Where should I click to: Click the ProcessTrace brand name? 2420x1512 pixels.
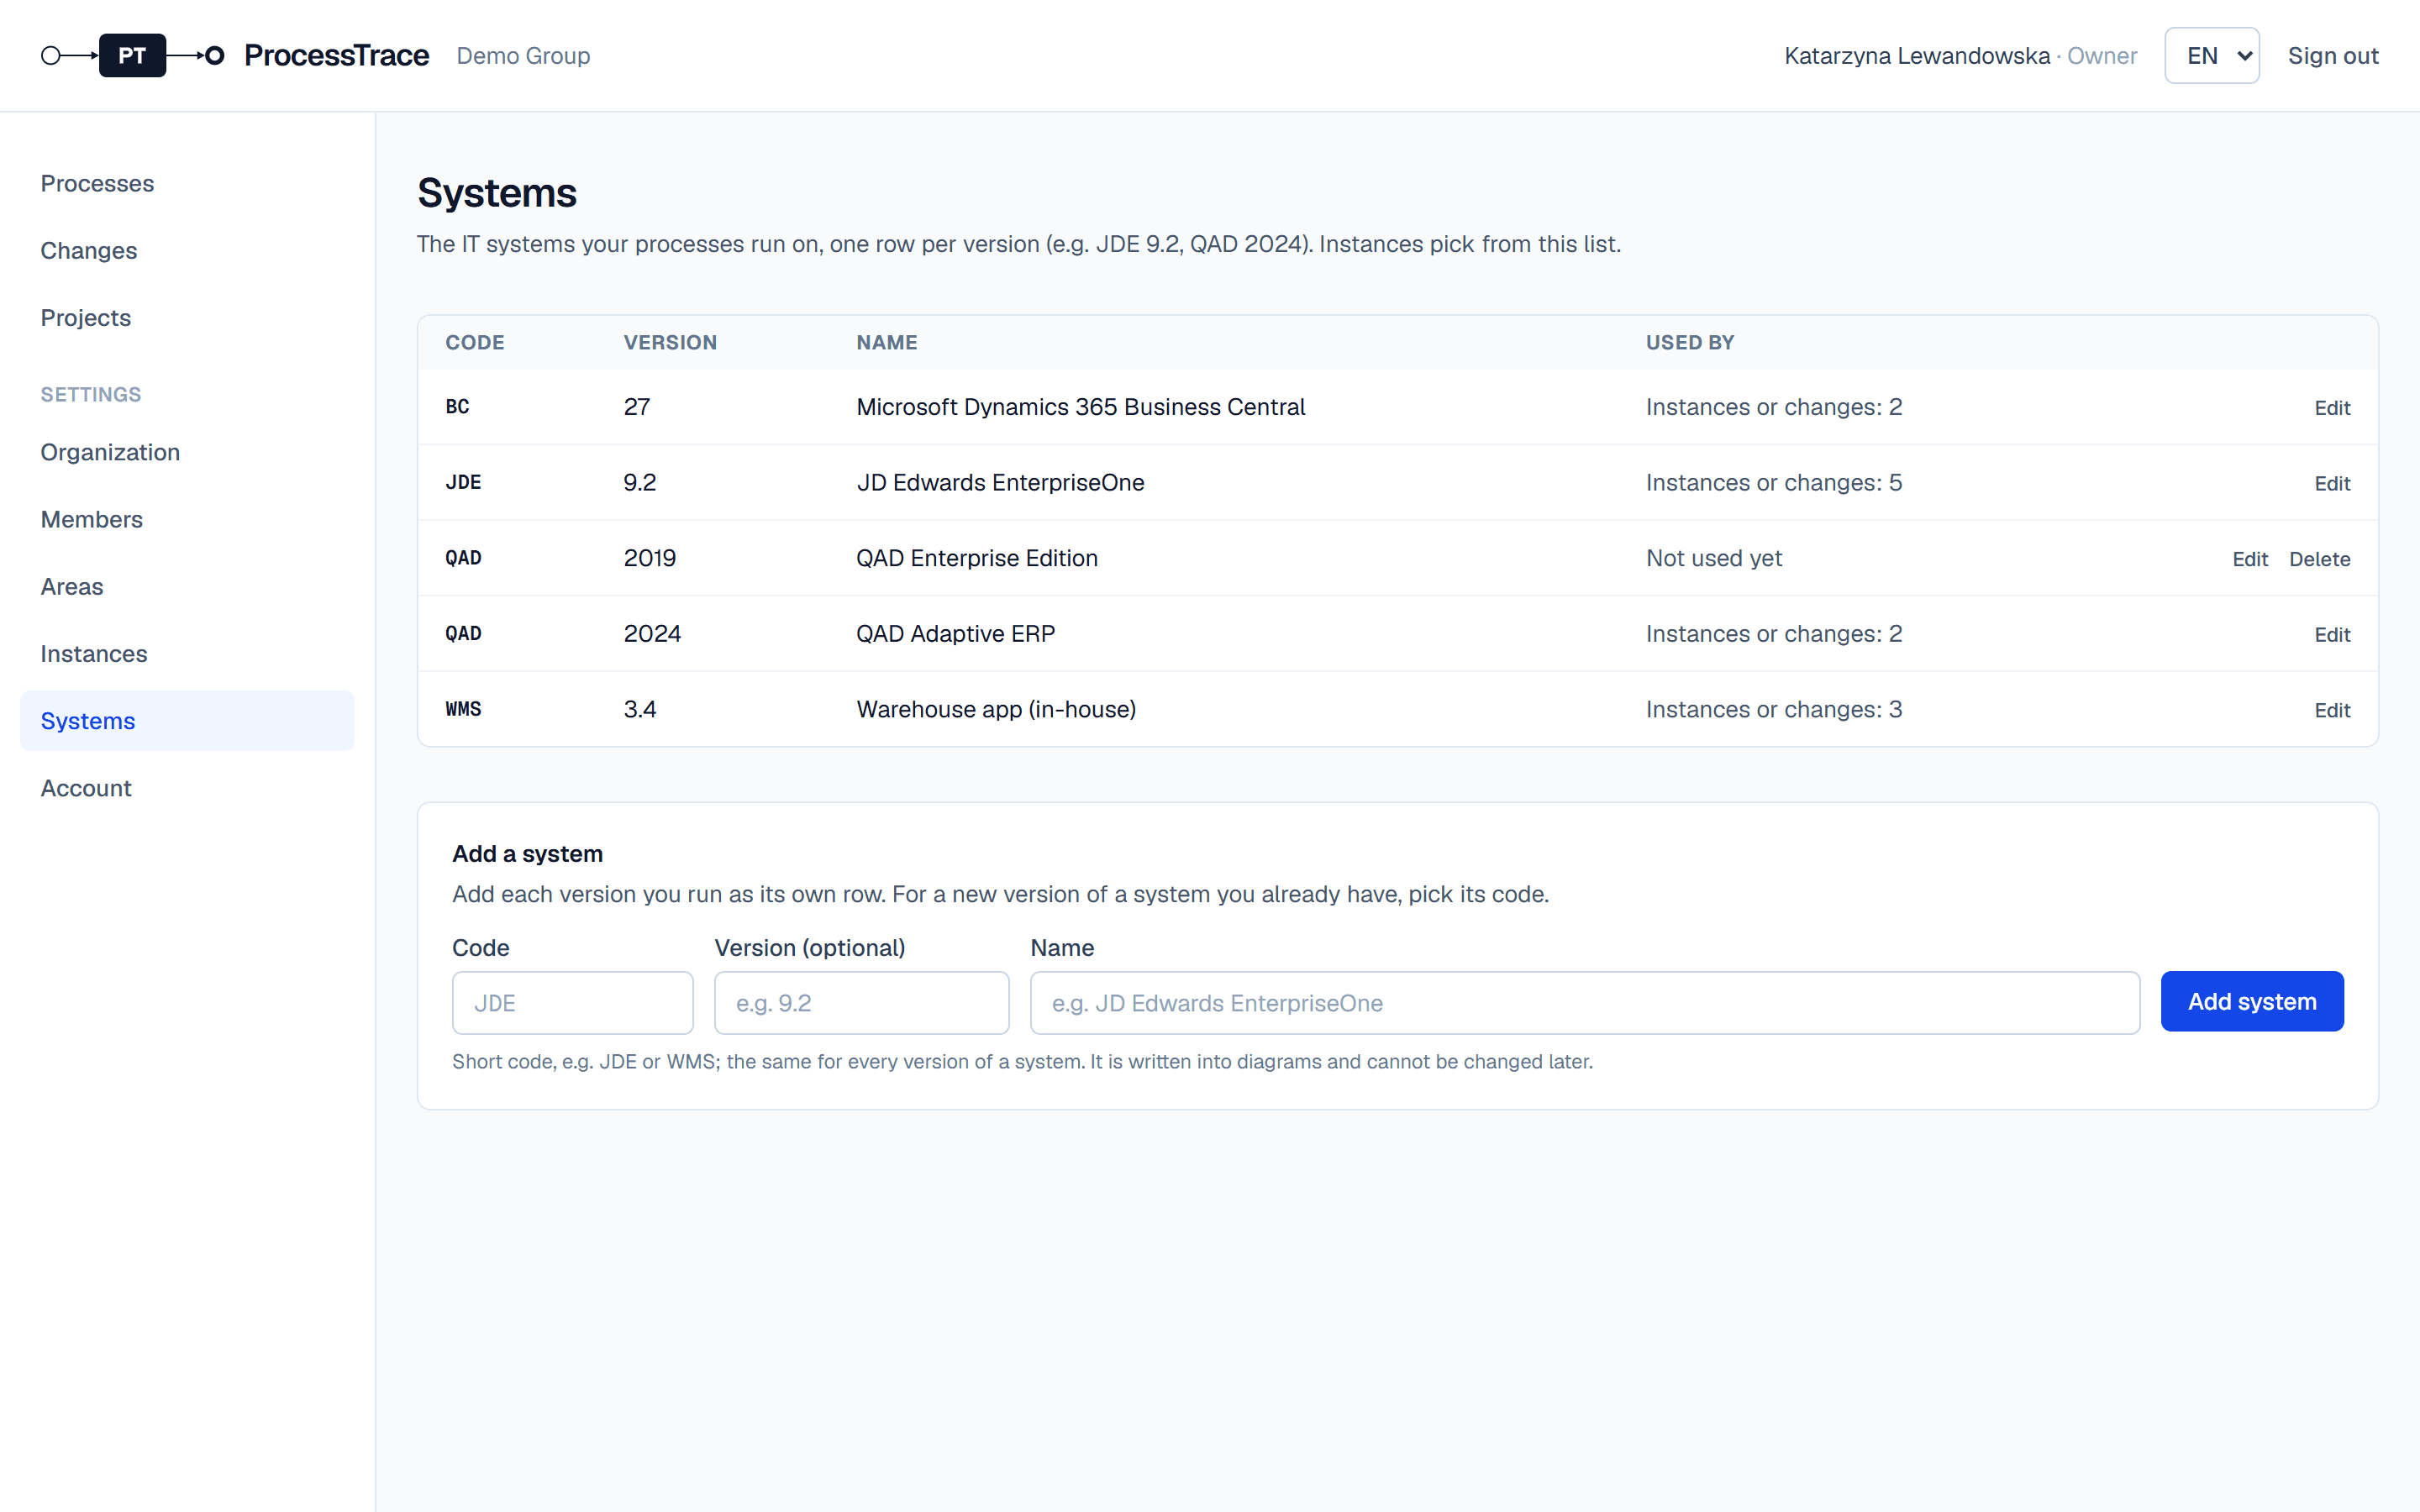pyautogui.click(x=336, y=55)
